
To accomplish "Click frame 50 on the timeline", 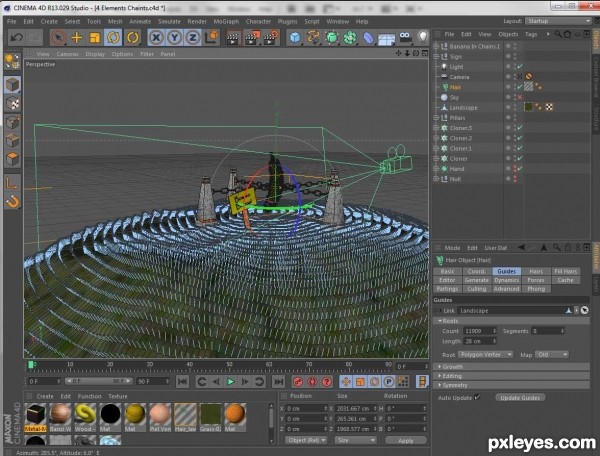I will pos(229,366).
